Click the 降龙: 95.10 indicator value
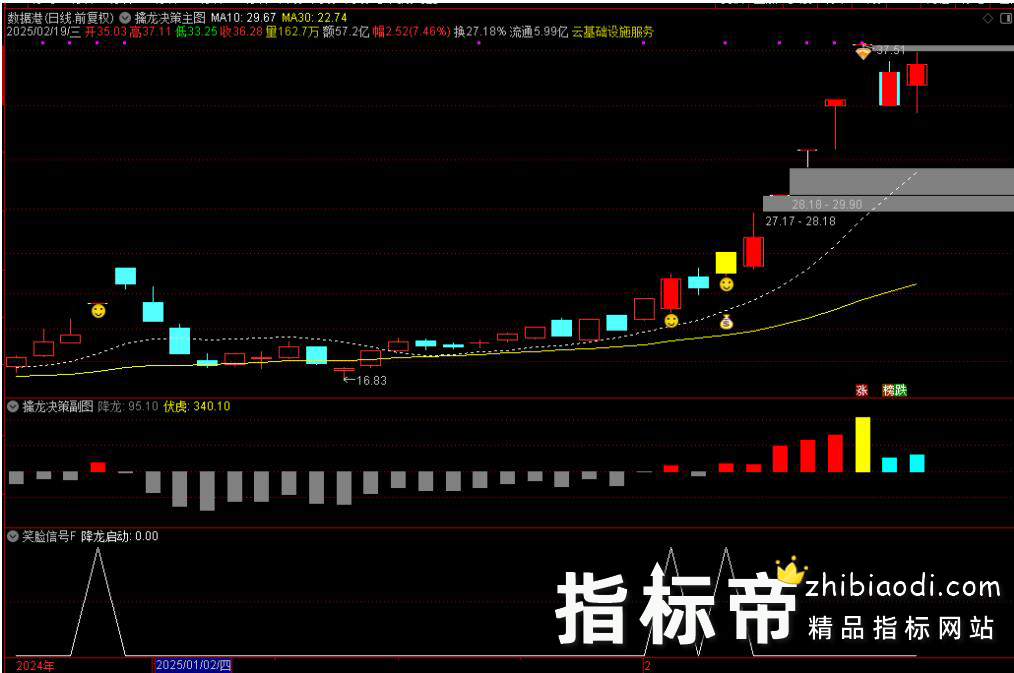 pyautogui.click(x=128, y=407)
